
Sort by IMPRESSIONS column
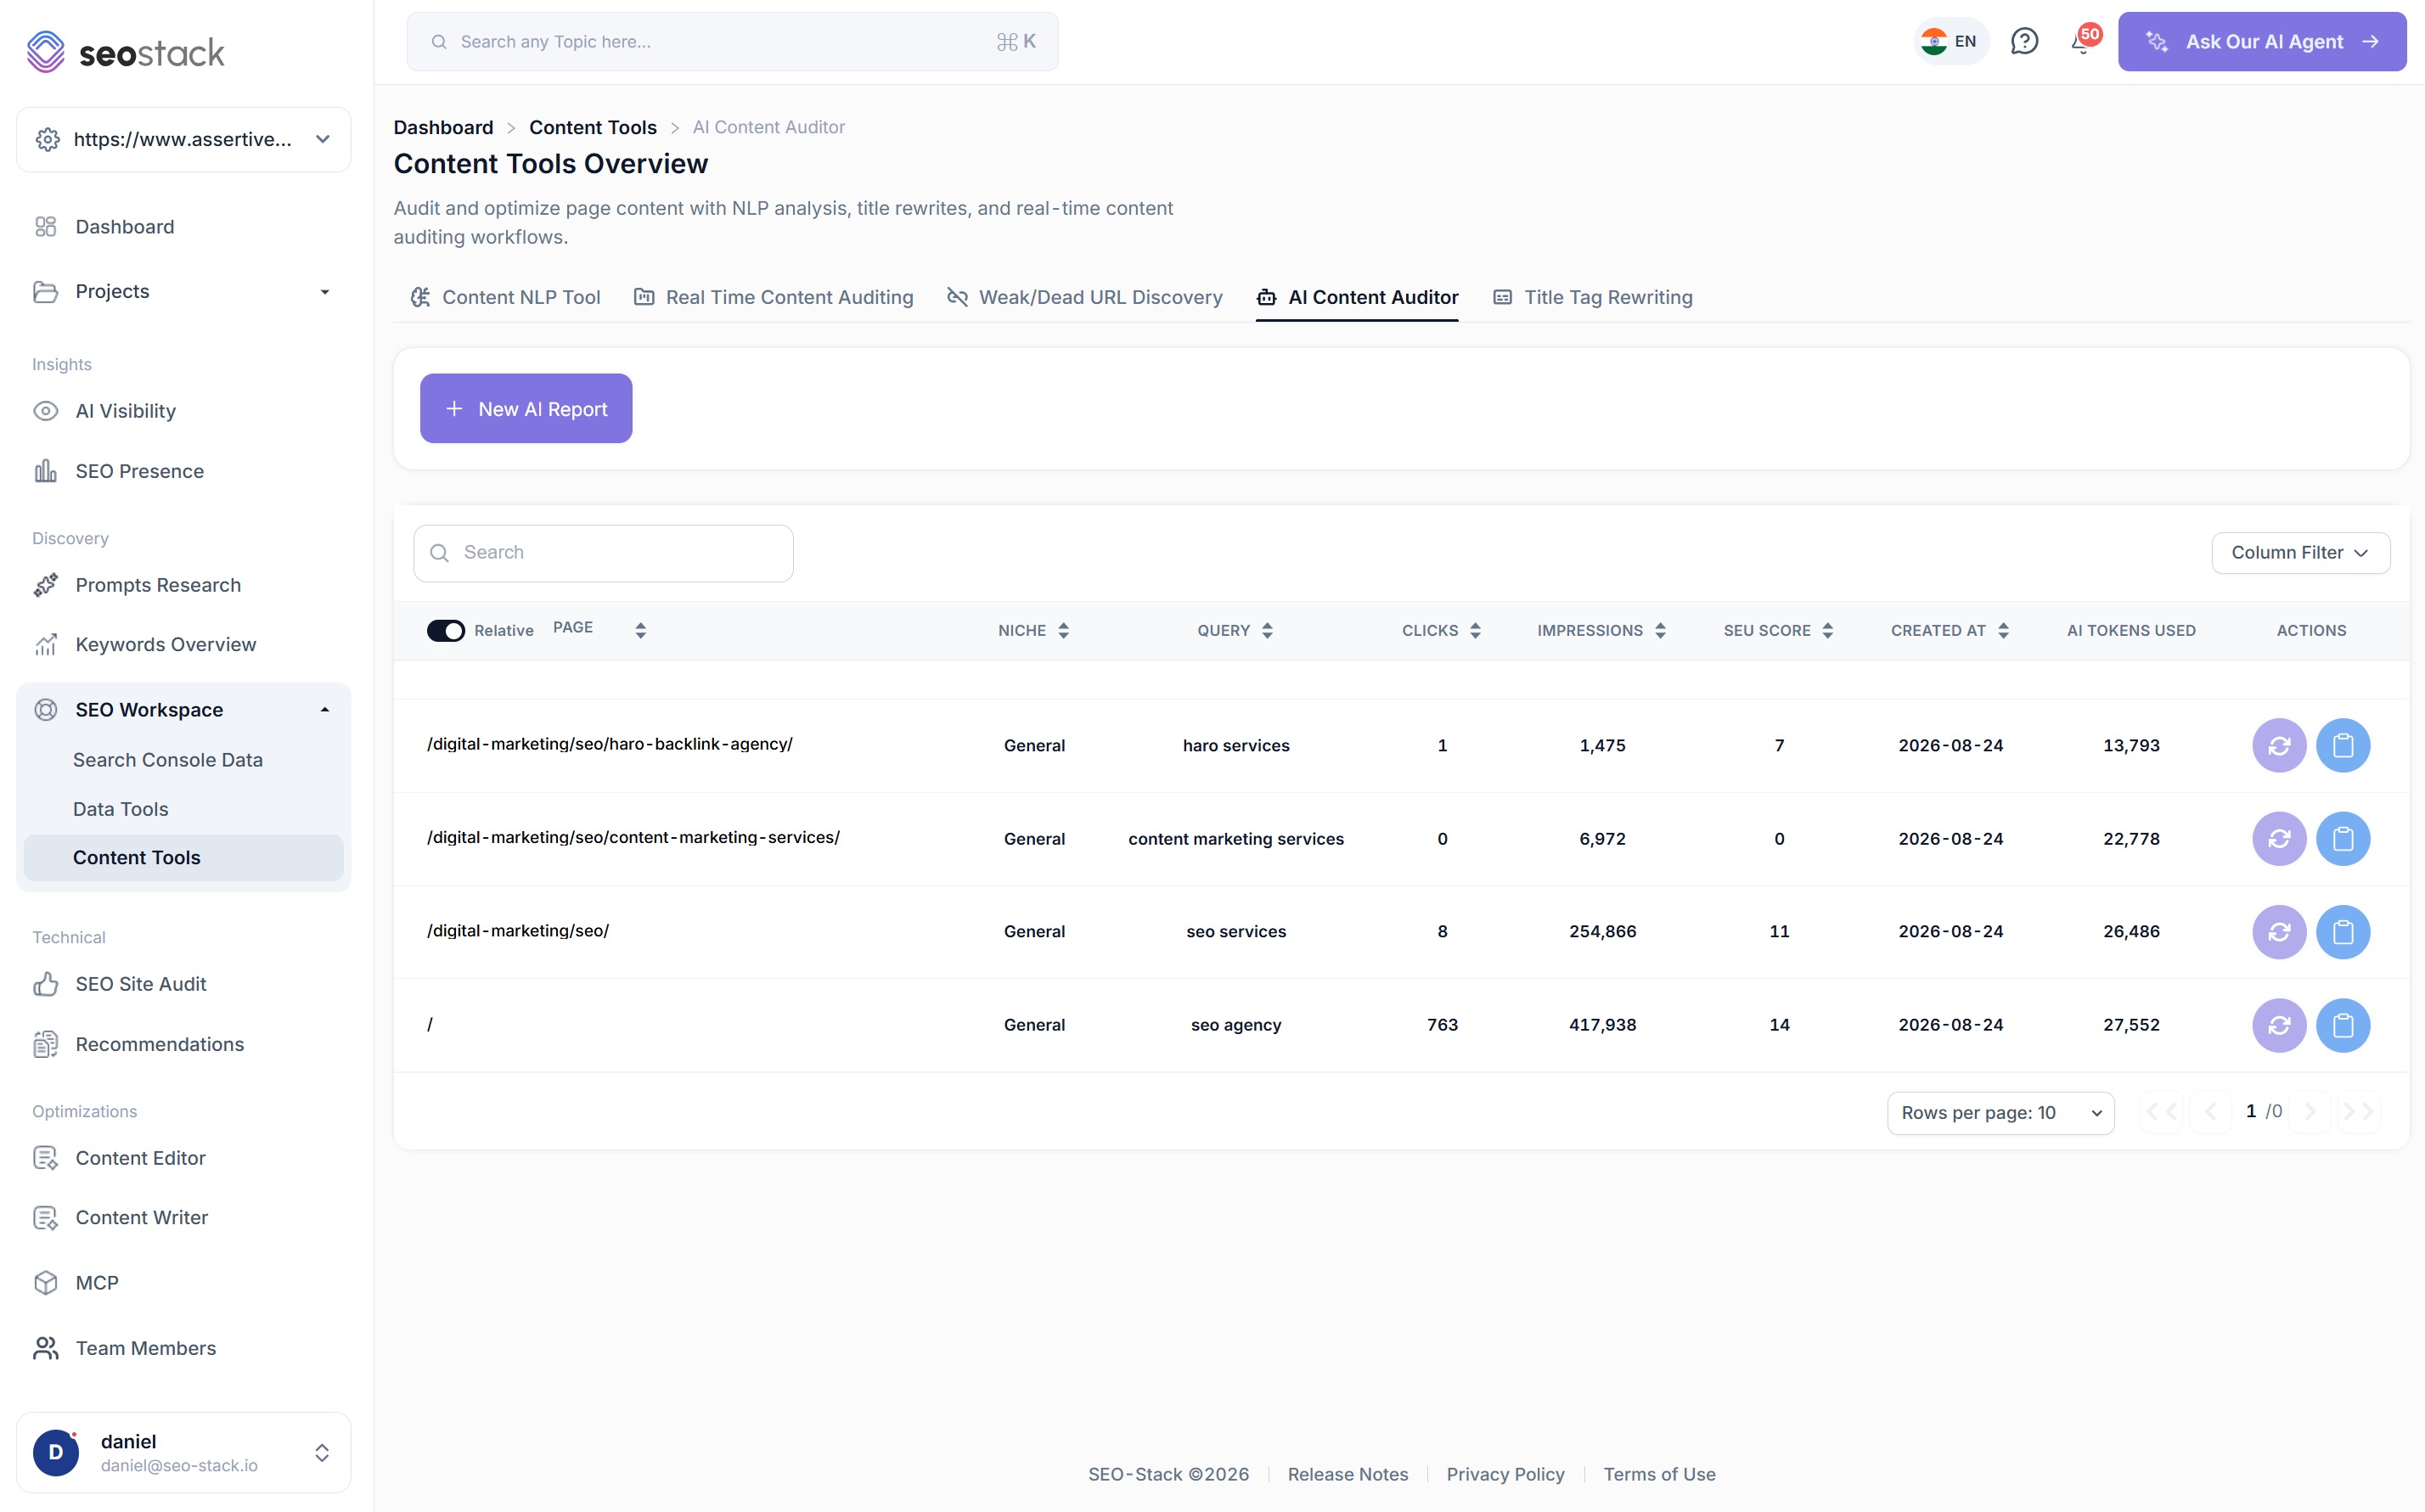point(1660,630)
